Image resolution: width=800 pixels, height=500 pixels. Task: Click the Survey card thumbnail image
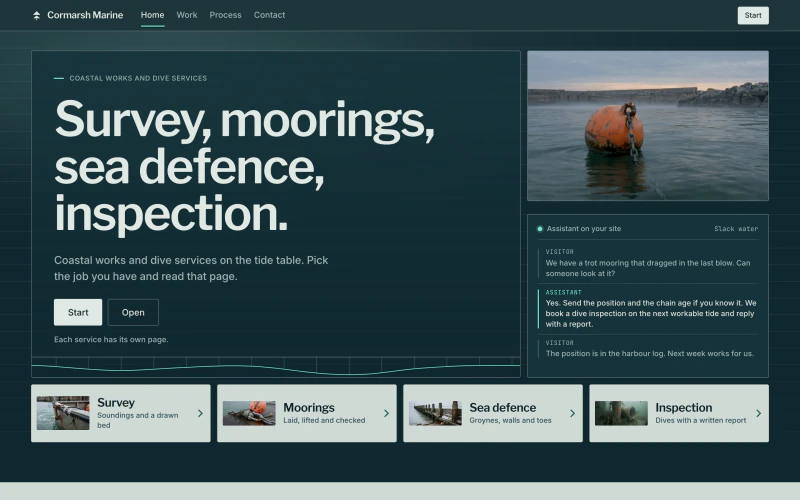(63, 413)
